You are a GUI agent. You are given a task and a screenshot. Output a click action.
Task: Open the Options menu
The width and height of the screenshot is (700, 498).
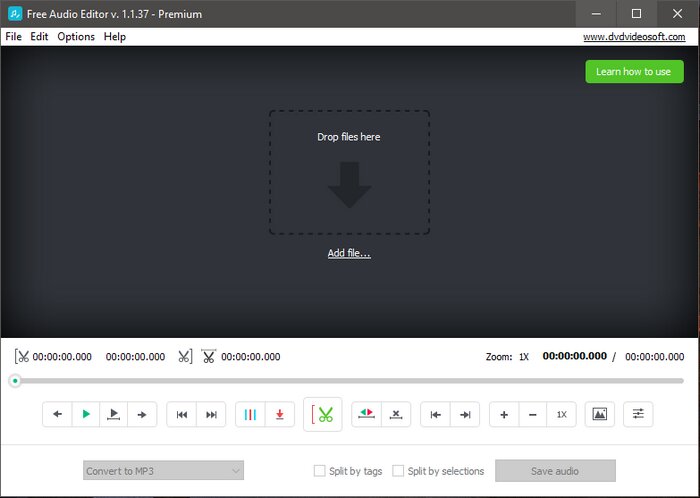(x=76, y=37)
